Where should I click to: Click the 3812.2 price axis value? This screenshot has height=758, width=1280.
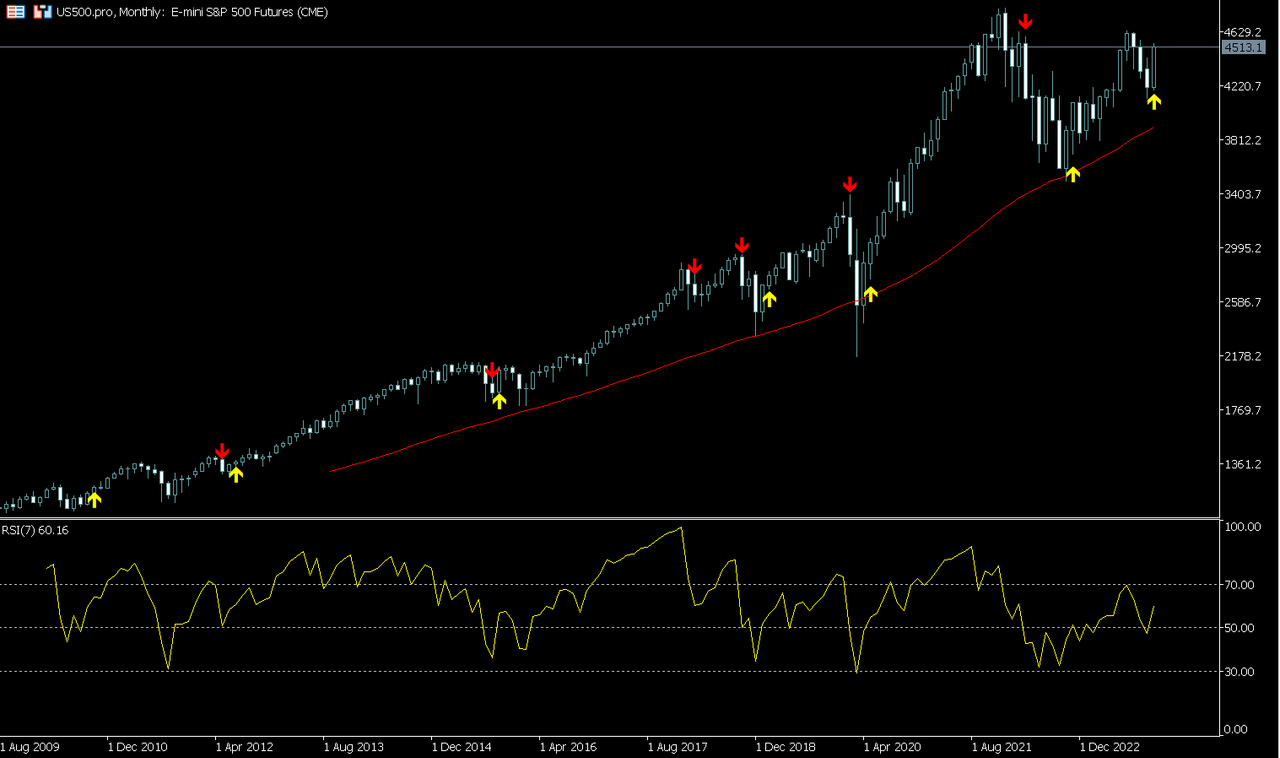[x=1244, y=140]
